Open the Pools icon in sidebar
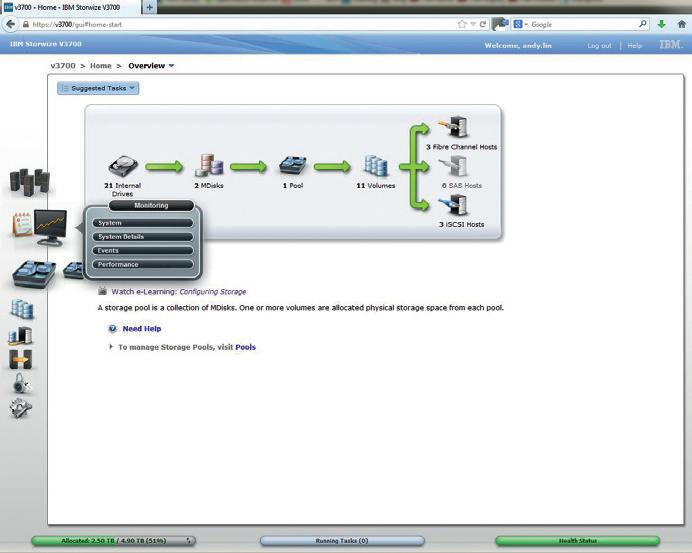The image size is (692, 553). (x=34, y=274)
